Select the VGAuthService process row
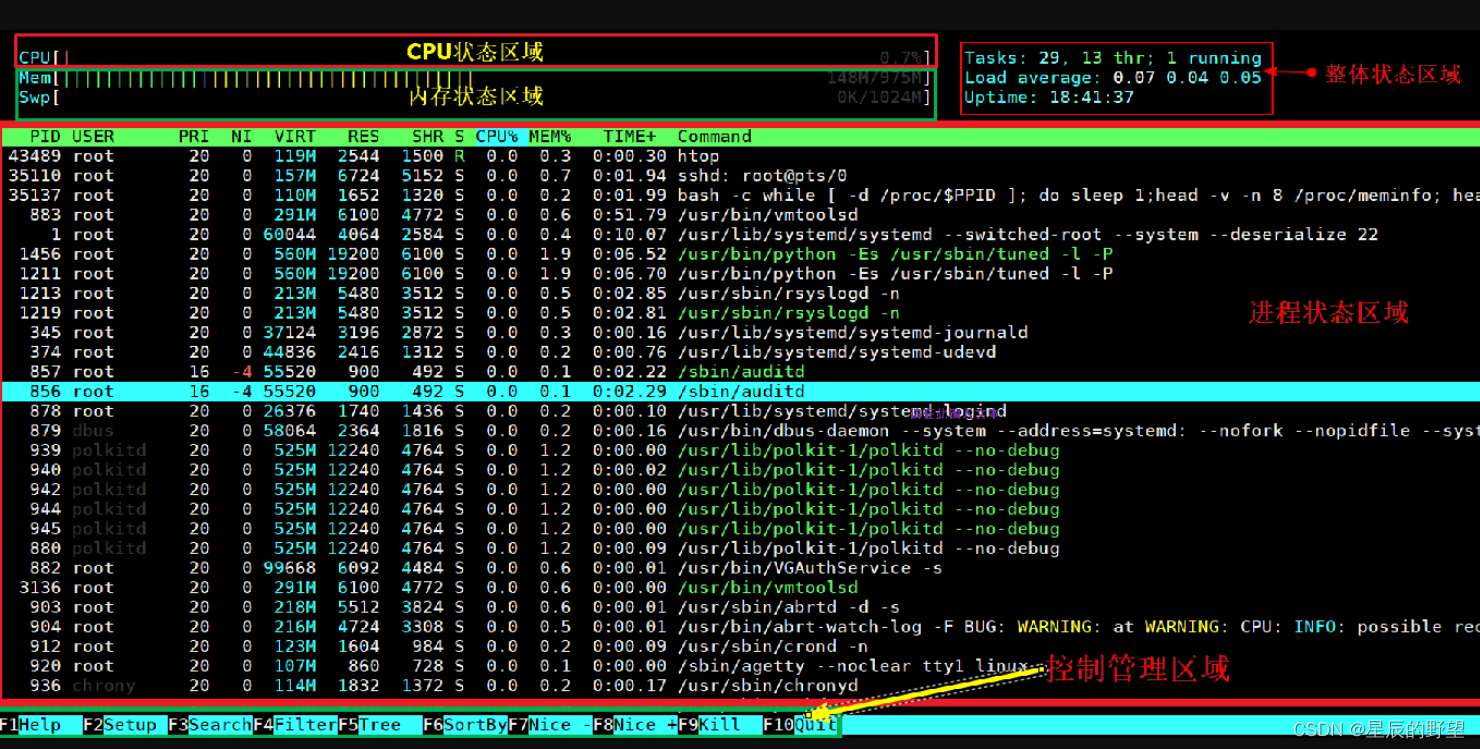The height and width of the screenshot is (749, 1480). click(x=740, y=568)
